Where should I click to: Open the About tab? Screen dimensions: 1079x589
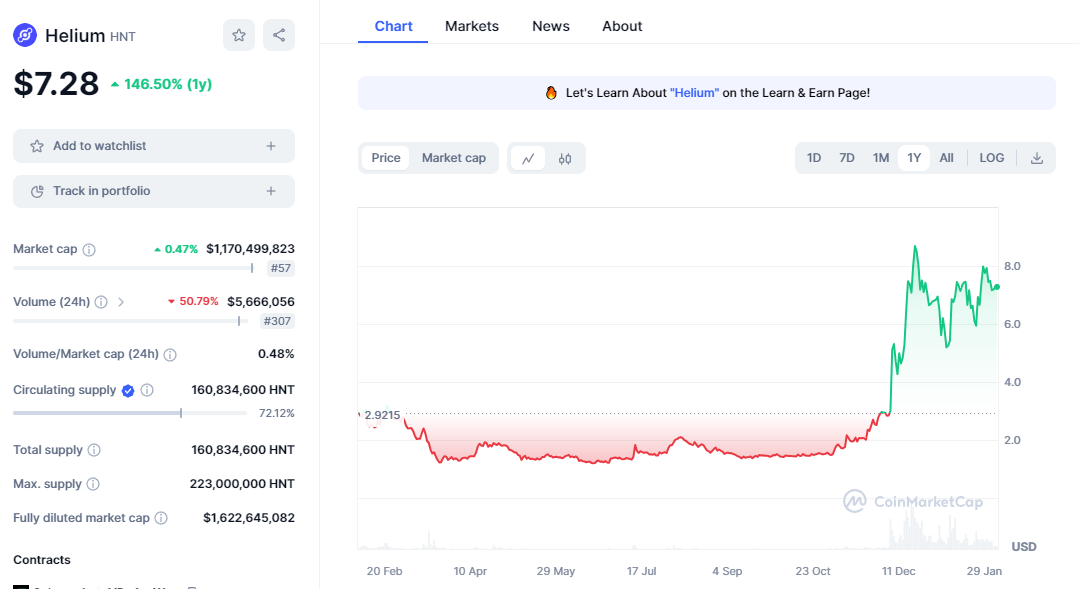coord(622,26)
